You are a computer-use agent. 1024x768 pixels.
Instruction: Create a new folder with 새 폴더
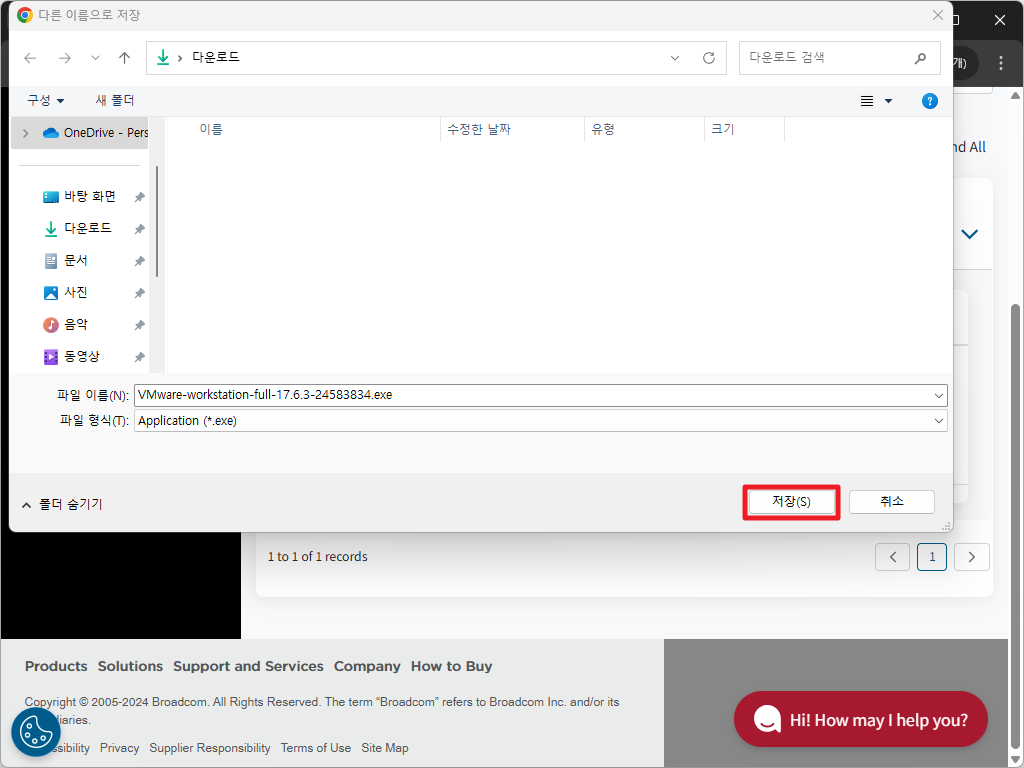(x=115, y=101)
